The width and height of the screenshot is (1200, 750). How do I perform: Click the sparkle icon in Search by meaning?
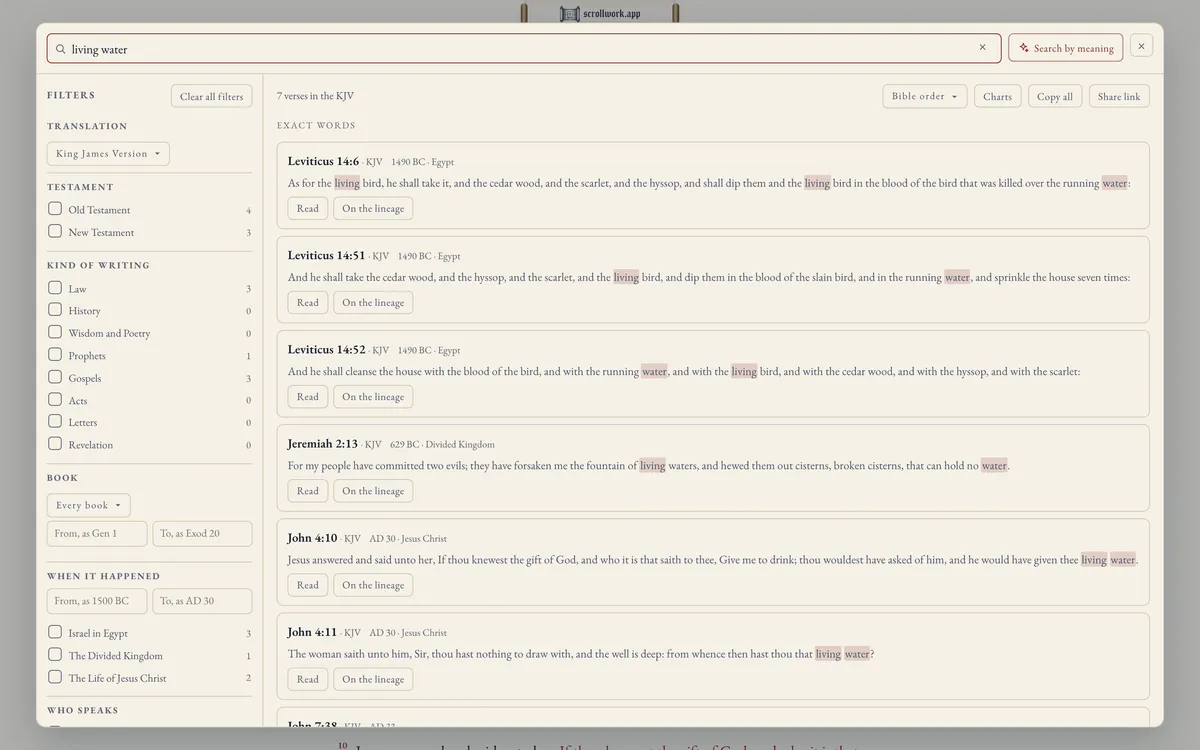pos(1024,48)
